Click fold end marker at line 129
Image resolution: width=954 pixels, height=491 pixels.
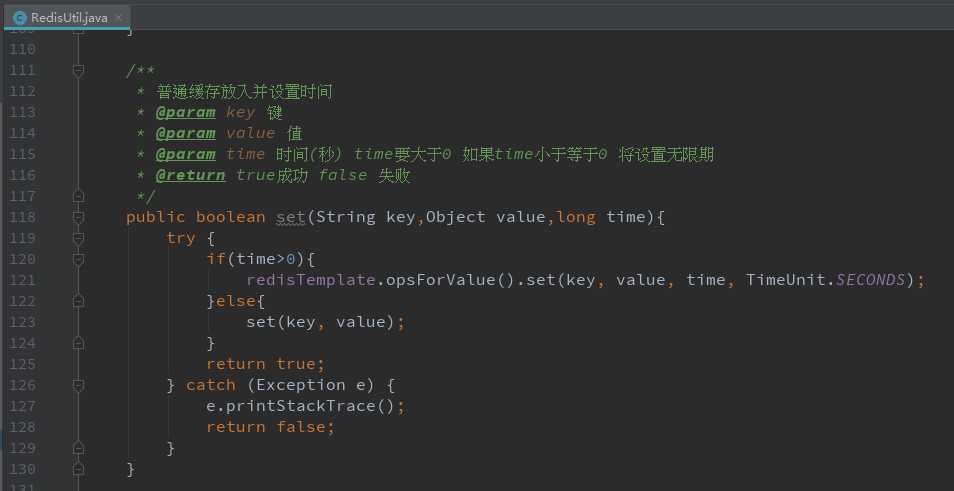tap(78, 448)
